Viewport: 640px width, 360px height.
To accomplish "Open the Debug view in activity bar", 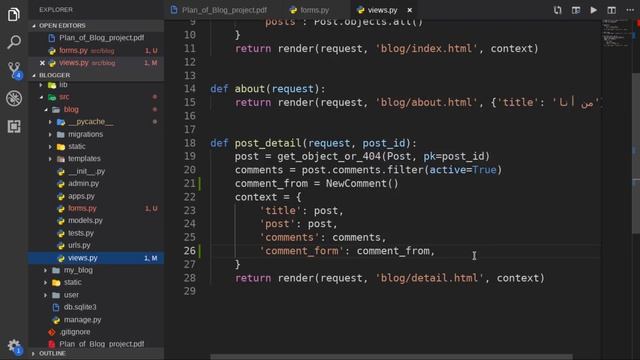I will pyautogui.click(x=14, y=98).
